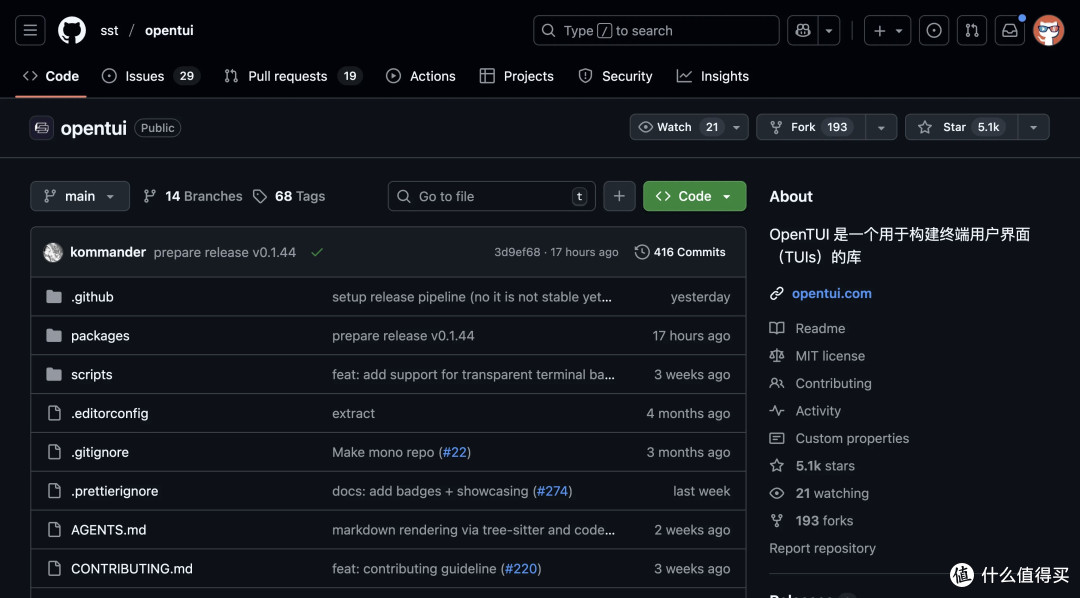Click Report repository link
The height and width of the screenshot is (598, 1080).
click(822, 548)
